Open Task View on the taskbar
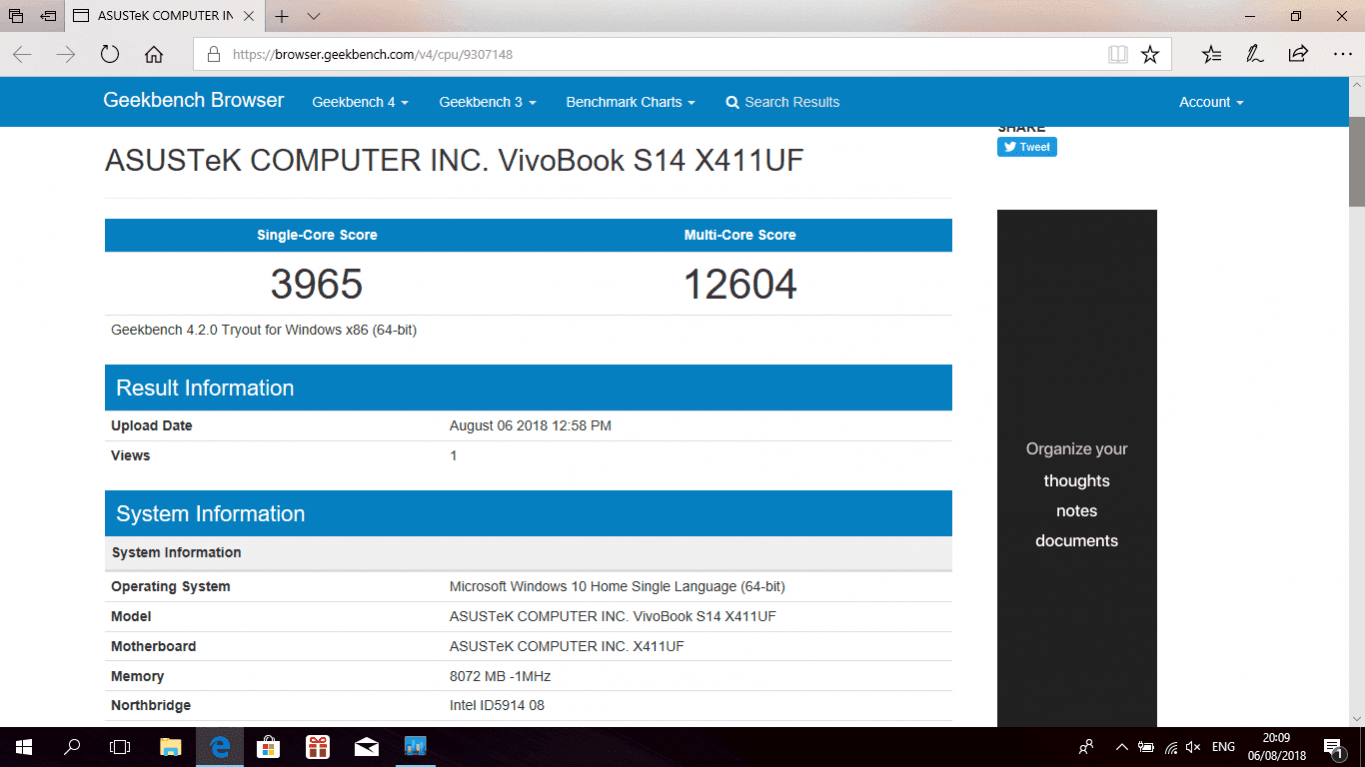The width and height of the screenshot is (1365, 767). 120,747
